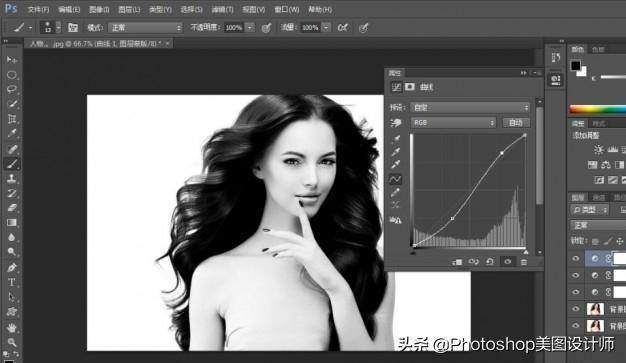The image size is (626, 363).
Task: Select the Horizontal Type tool
Action: click(x=12, y=282)
